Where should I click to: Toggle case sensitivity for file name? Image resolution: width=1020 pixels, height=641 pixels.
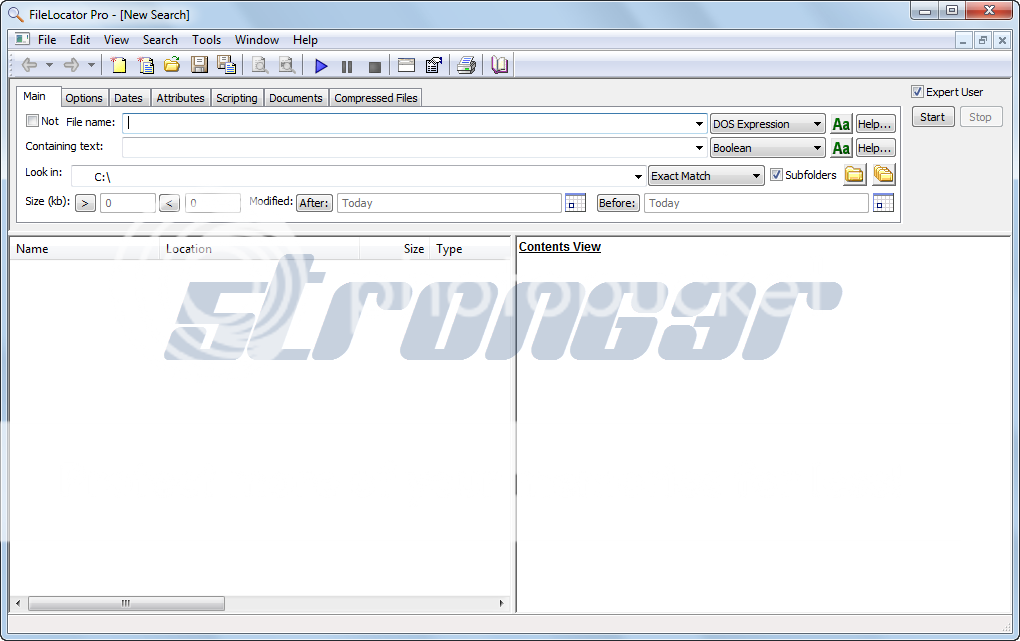coord(841,124)
